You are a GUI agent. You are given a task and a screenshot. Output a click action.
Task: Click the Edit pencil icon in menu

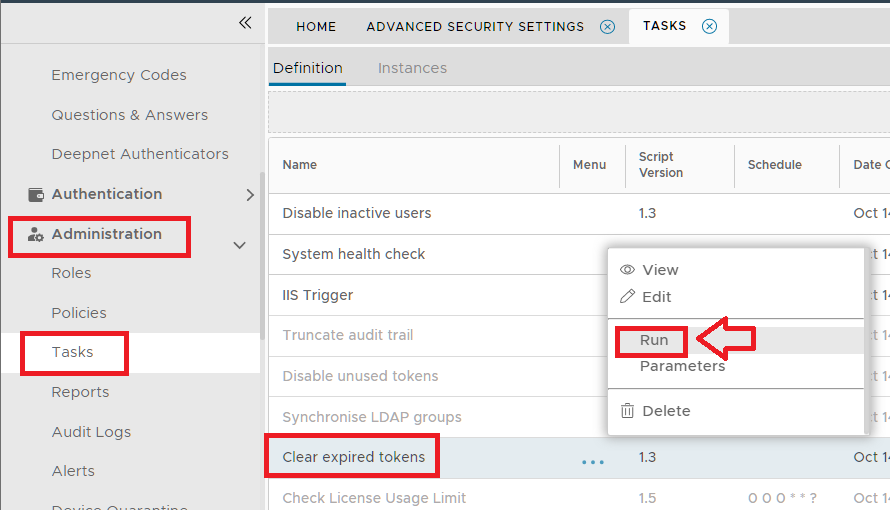[x=628, y=297]
